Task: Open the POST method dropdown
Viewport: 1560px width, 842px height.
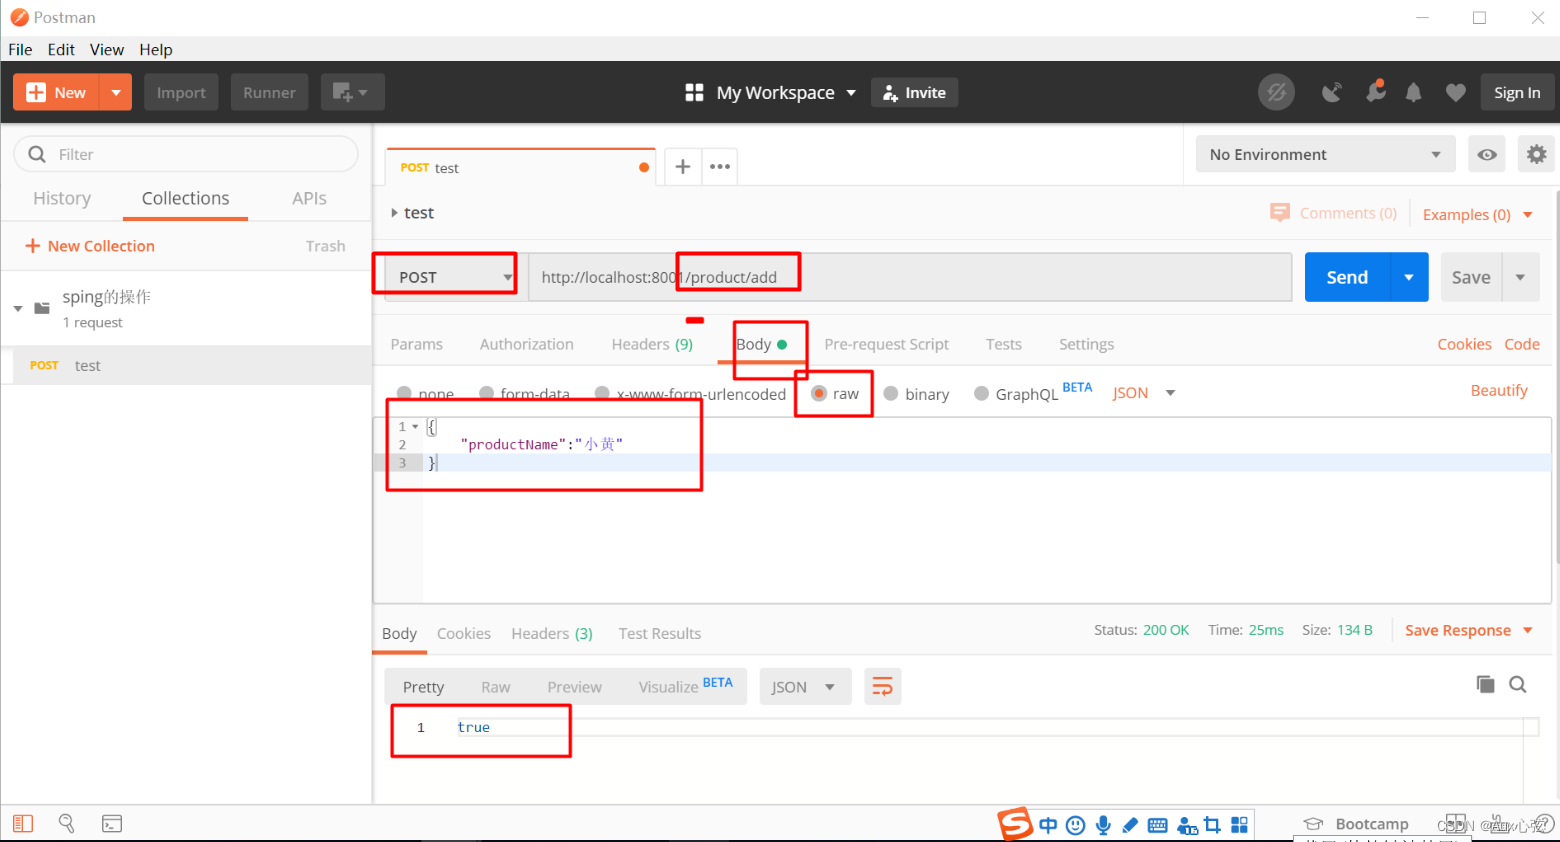Action: (445, 277)
